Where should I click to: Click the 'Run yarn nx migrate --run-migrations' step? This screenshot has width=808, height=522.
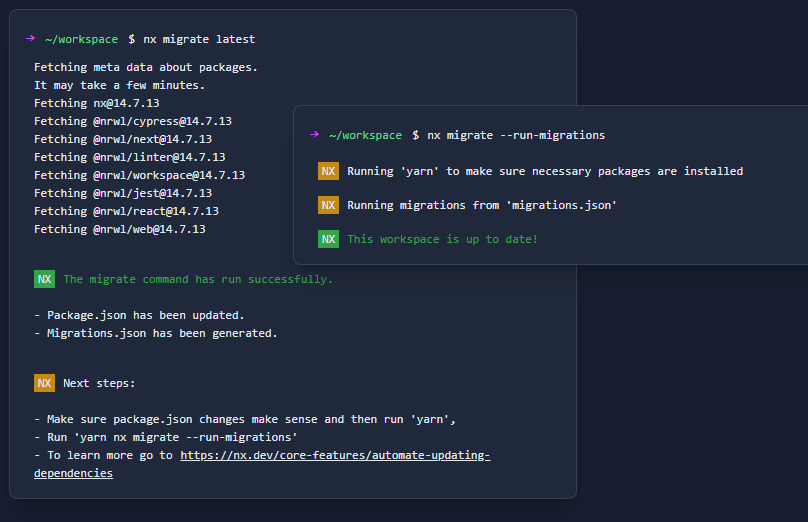click(x=165, y=437)
